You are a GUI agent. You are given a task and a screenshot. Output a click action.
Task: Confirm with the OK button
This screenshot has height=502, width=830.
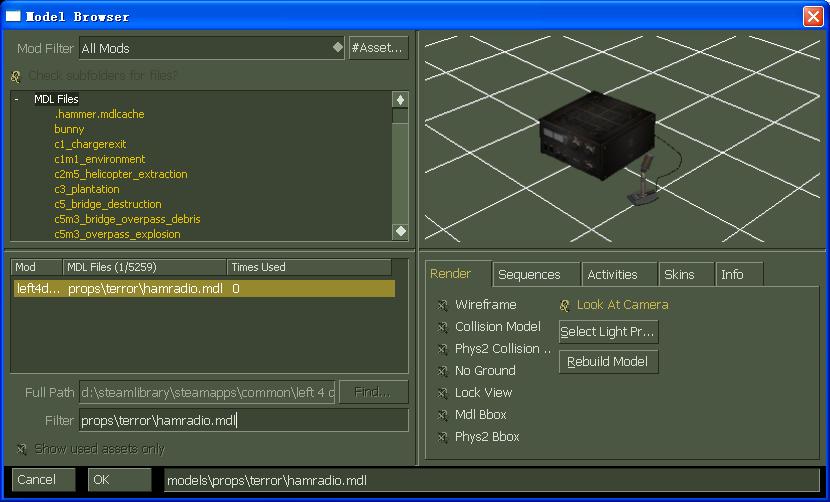coord(119,480)
